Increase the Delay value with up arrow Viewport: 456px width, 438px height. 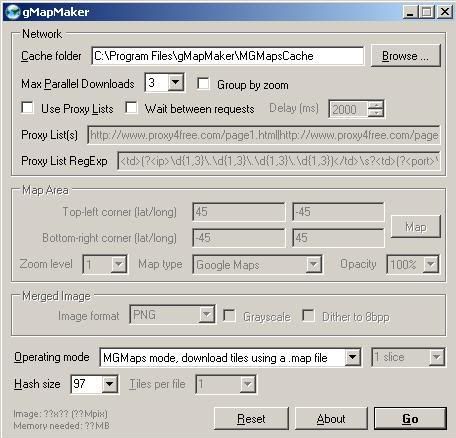376,105
